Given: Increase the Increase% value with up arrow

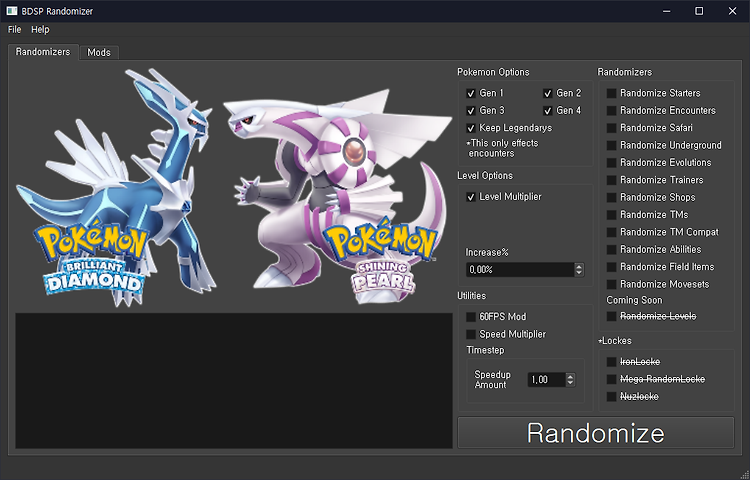Looking at the screenshot, I should [x=579, y=266].
